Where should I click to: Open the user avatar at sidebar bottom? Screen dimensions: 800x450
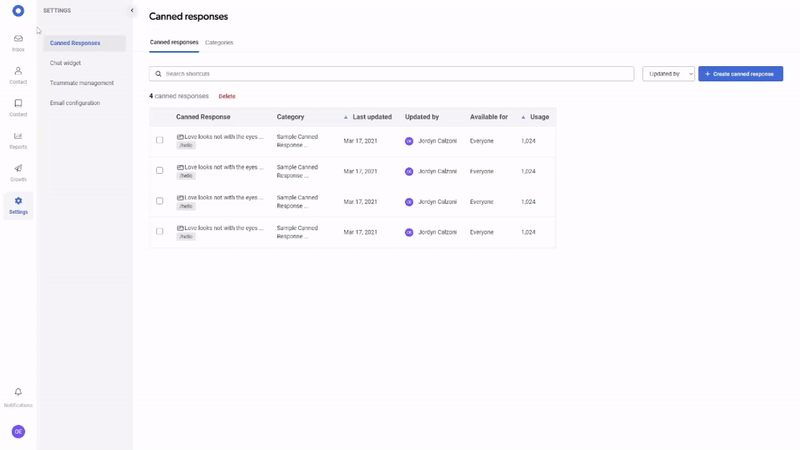(x=18, y=432)
